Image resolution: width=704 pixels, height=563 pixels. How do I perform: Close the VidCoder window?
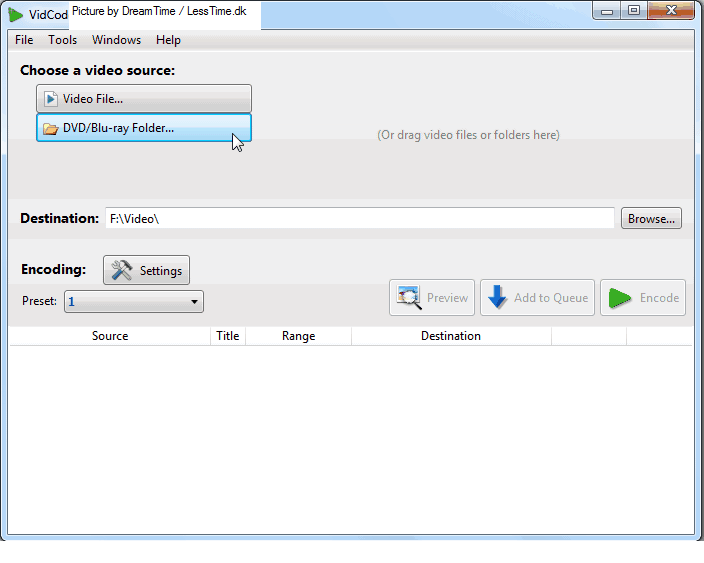(x=671, y=11)
